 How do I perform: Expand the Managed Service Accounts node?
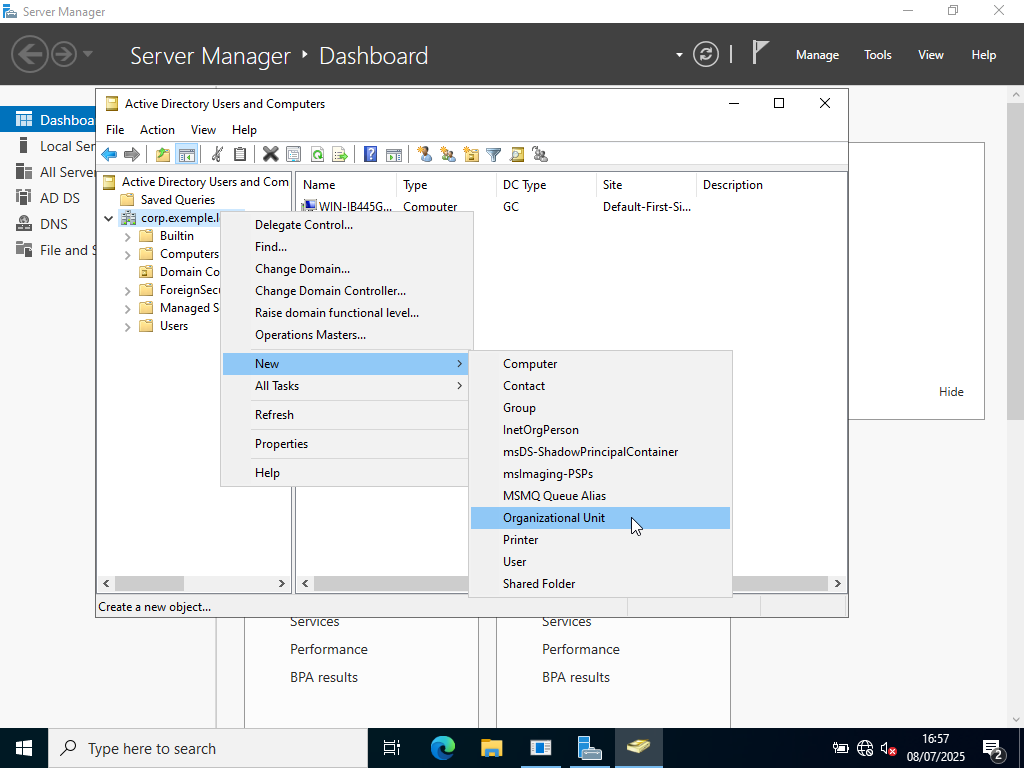127,309
